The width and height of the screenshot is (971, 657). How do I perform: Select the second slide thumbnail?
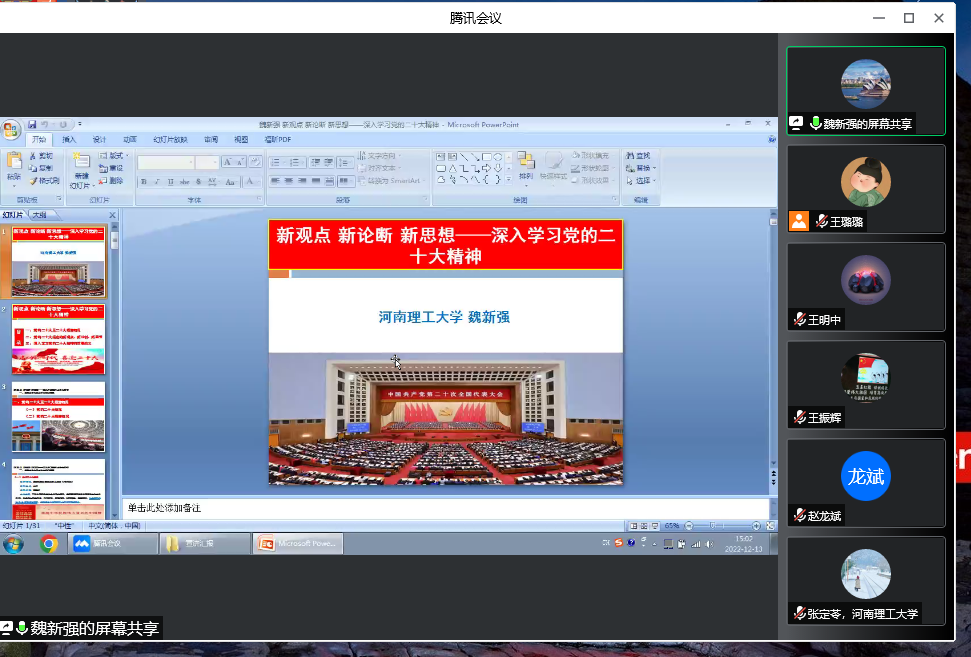click(58, 341)
